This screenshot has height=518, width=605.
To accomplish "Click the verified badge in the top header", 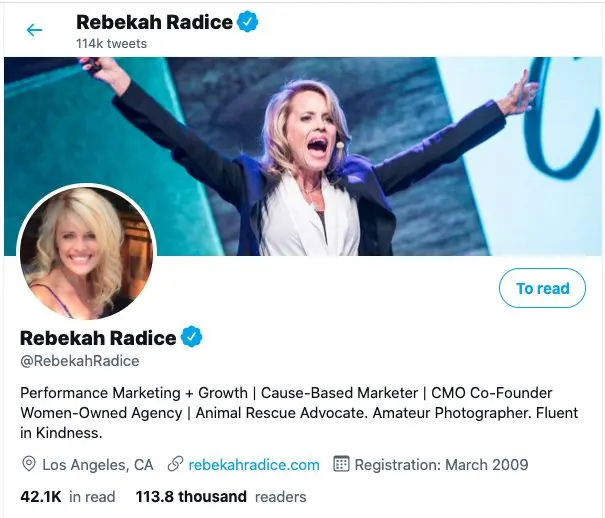I will (248, 21).
